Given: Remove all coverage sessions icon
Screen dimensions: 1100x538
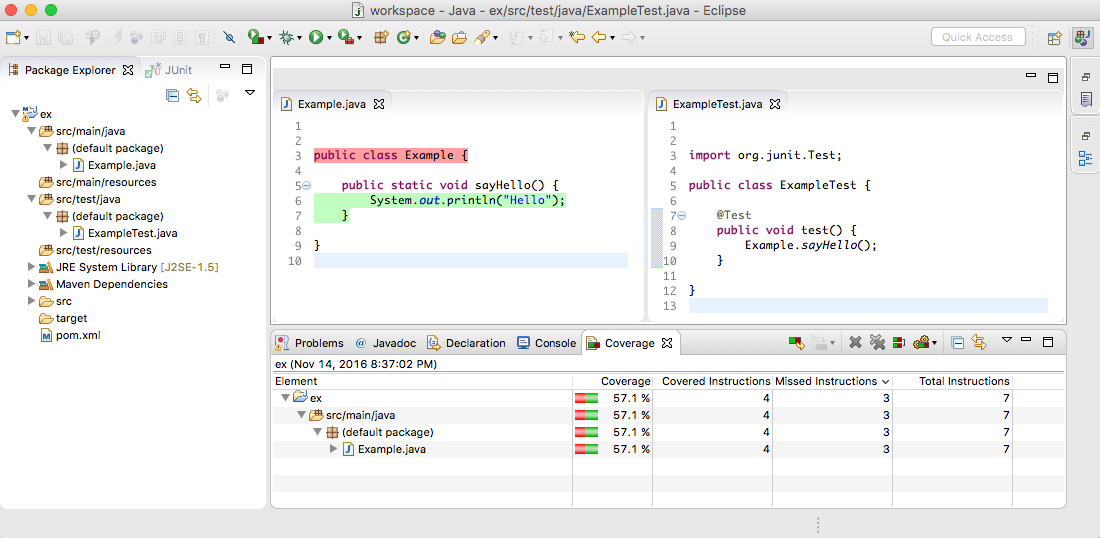Looking at the screenshot, I should (877, 343).
